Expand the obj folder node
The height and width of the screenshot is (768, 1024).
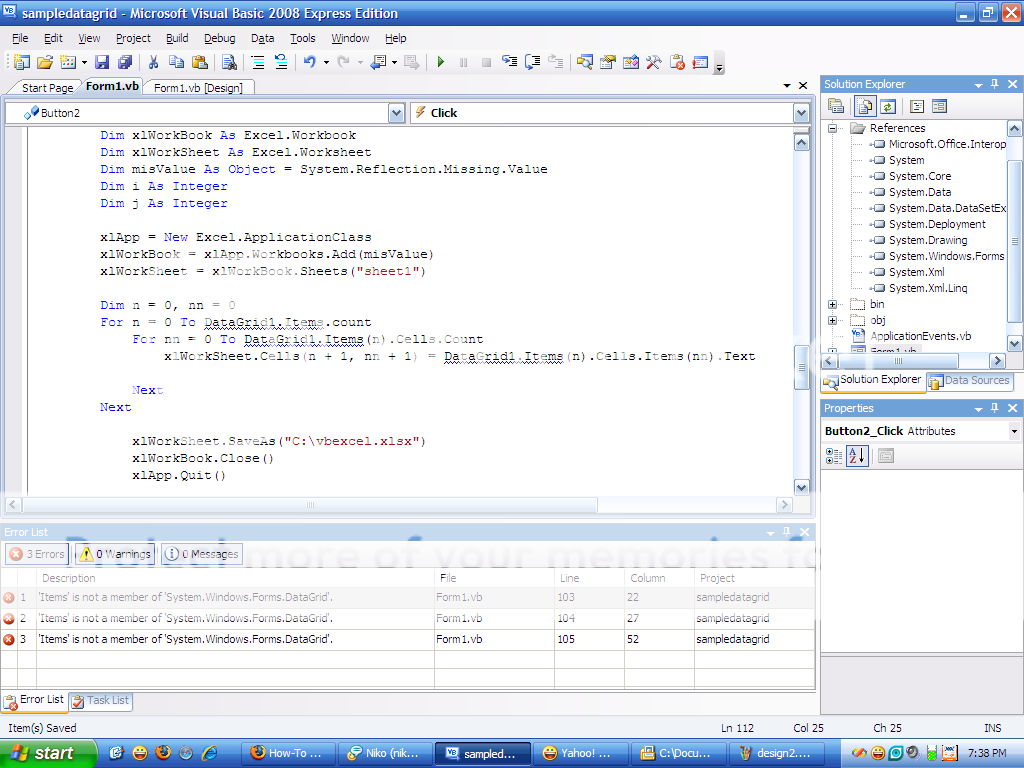pyautogui.click(x=833, y=320)
